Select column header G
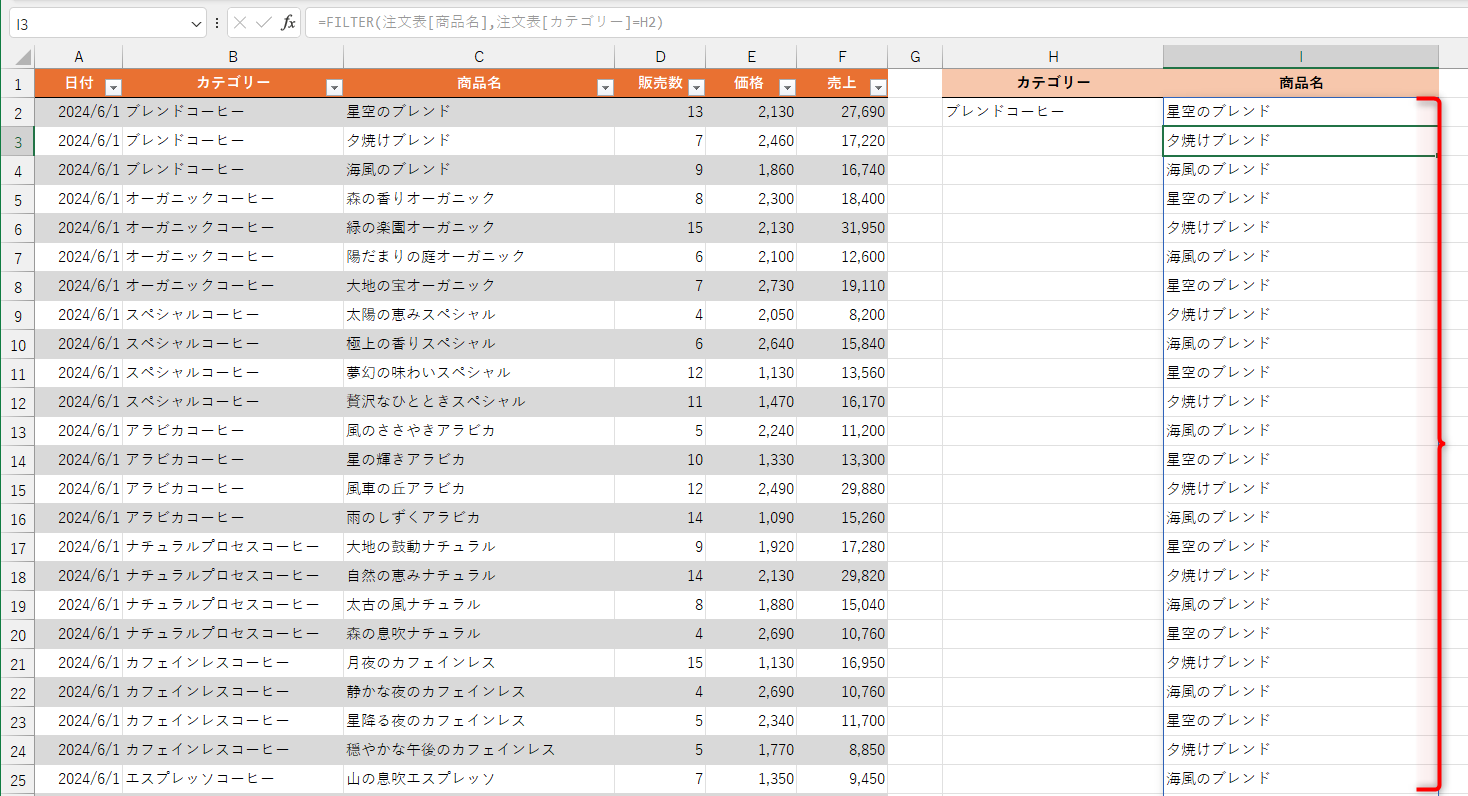Viewport: 1468px width, 796px height. coord(914,56)
